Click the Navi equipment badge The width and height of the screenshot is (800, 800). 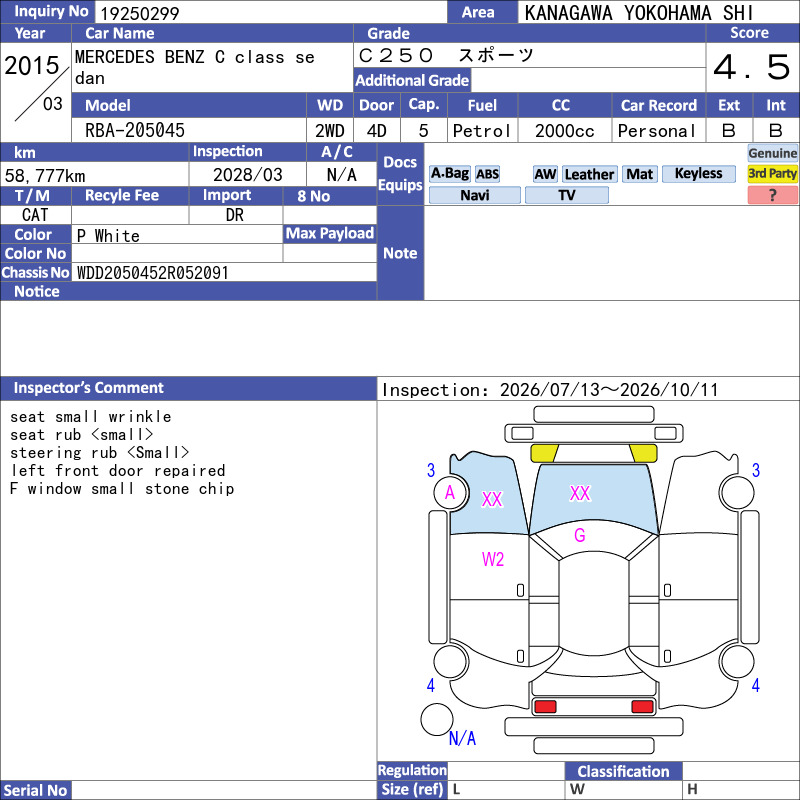(x=474, y=195)
